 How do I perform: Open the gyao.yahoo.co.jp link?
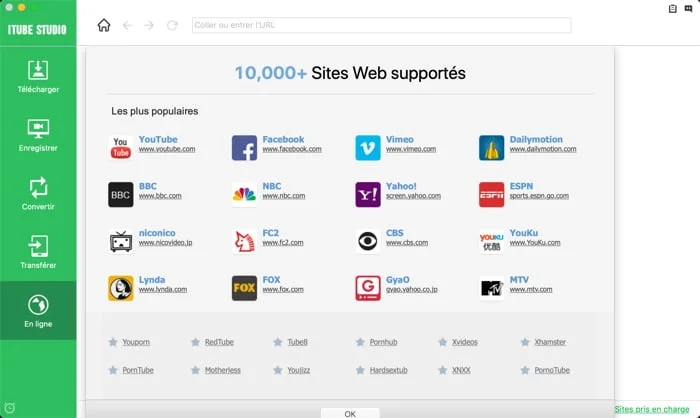coord(412,290)
